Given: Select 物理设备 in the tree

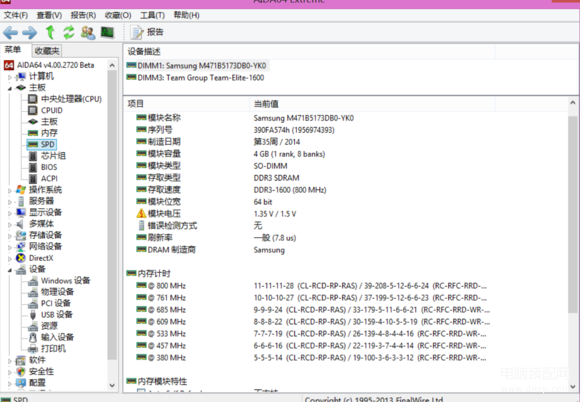Looking at the screenshot, I should click(x=57, y=292).
